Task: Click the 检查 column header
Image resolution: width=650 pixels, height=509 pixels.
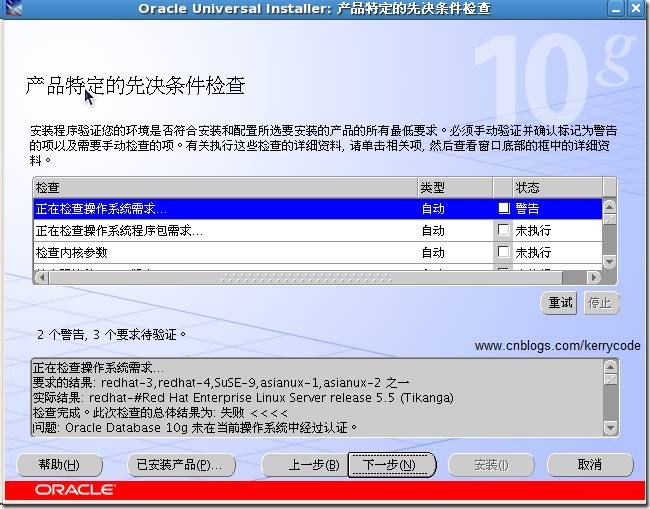Action: (225, 188)
